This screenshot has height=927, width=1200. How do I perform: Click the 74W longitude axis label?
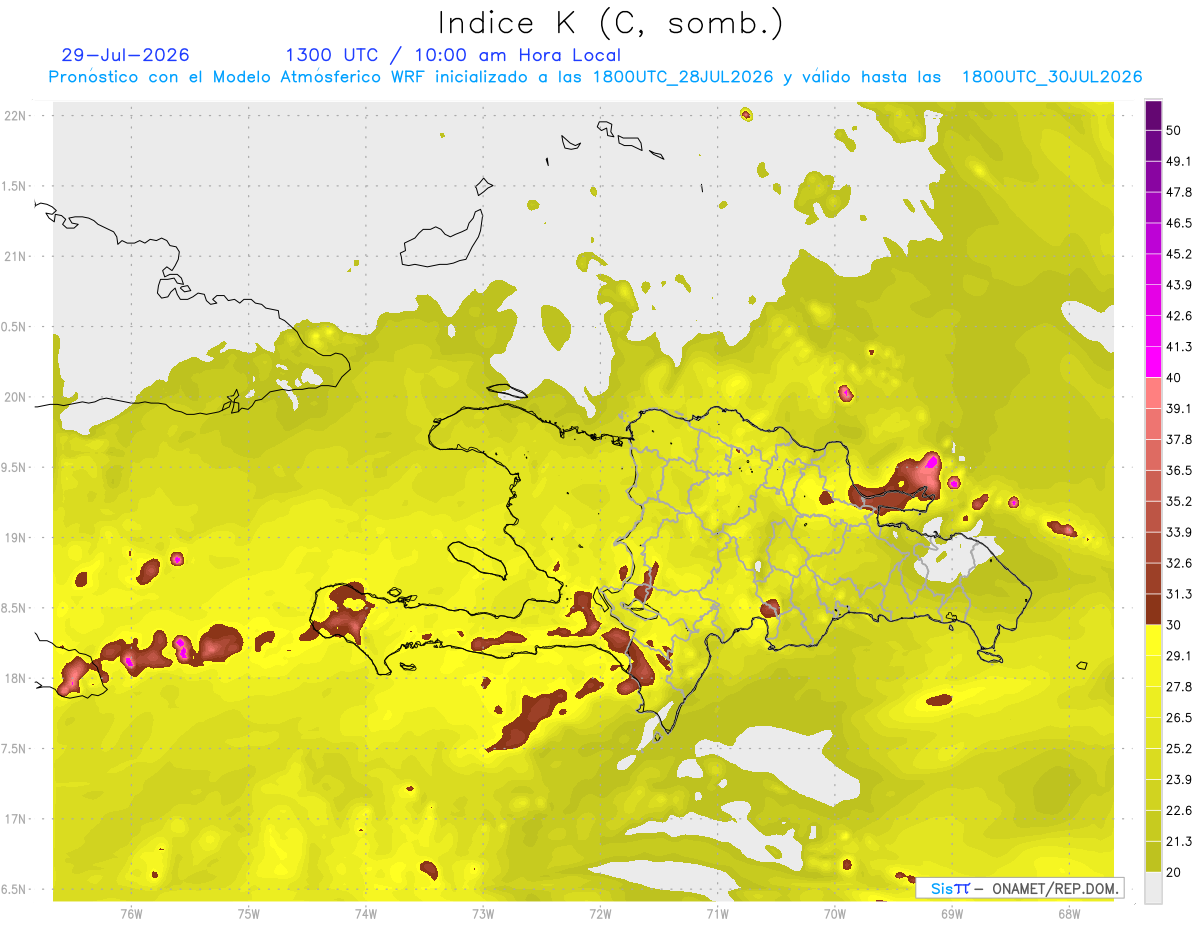click(x=366, y=913)
